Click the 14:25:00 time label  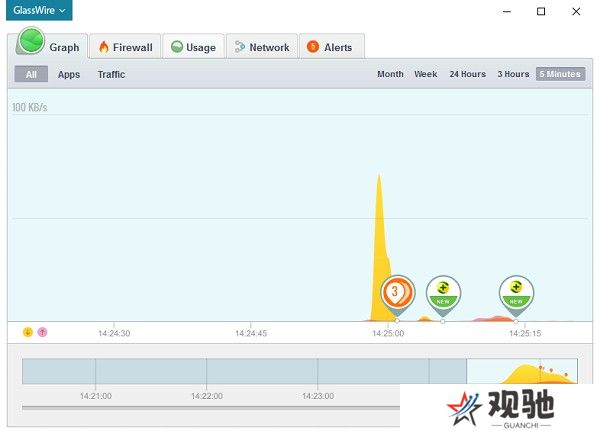coord(388,333)
